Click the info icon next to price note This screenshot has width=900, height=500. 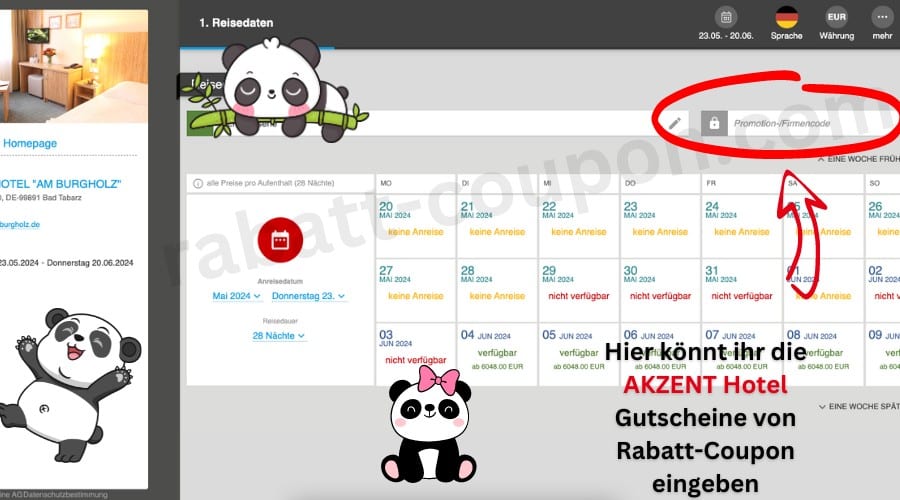198,183
